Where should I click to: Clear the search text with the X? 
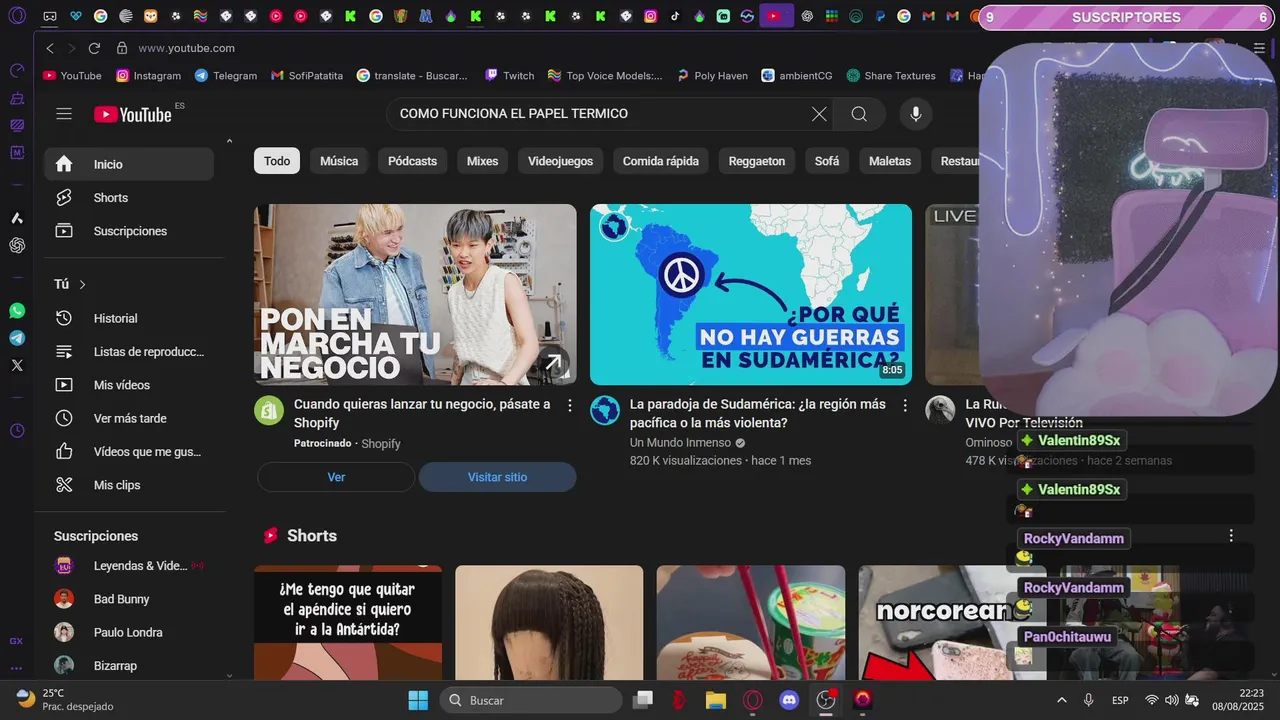(819, 114)
